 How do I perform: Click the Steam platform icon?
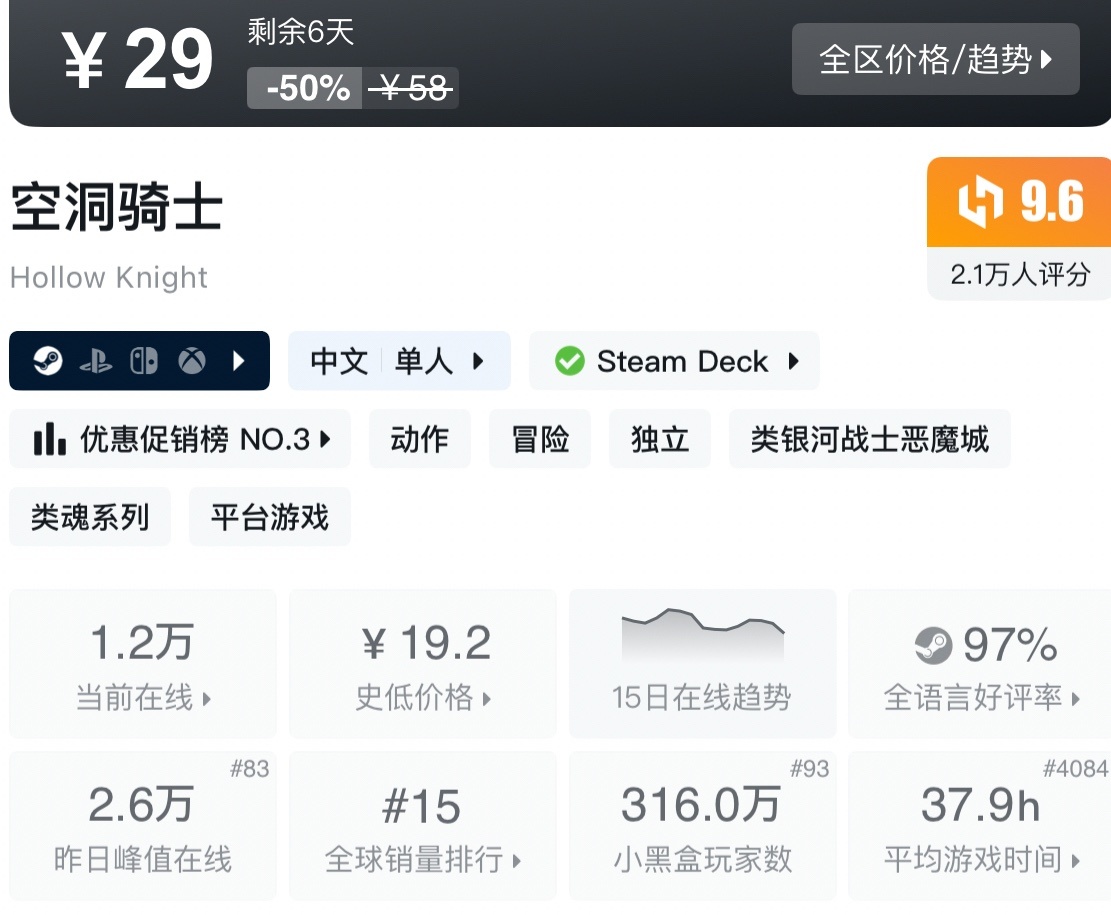coord(47,361)
